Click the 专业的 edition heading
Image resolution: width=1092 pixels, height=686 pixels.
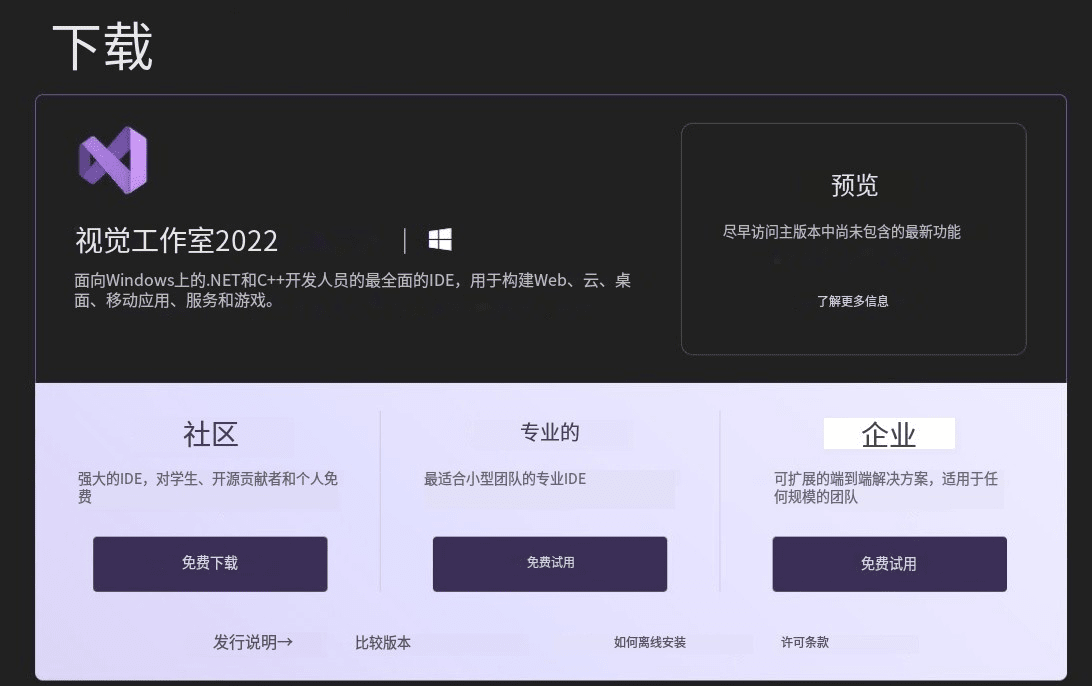coord(550,432)
